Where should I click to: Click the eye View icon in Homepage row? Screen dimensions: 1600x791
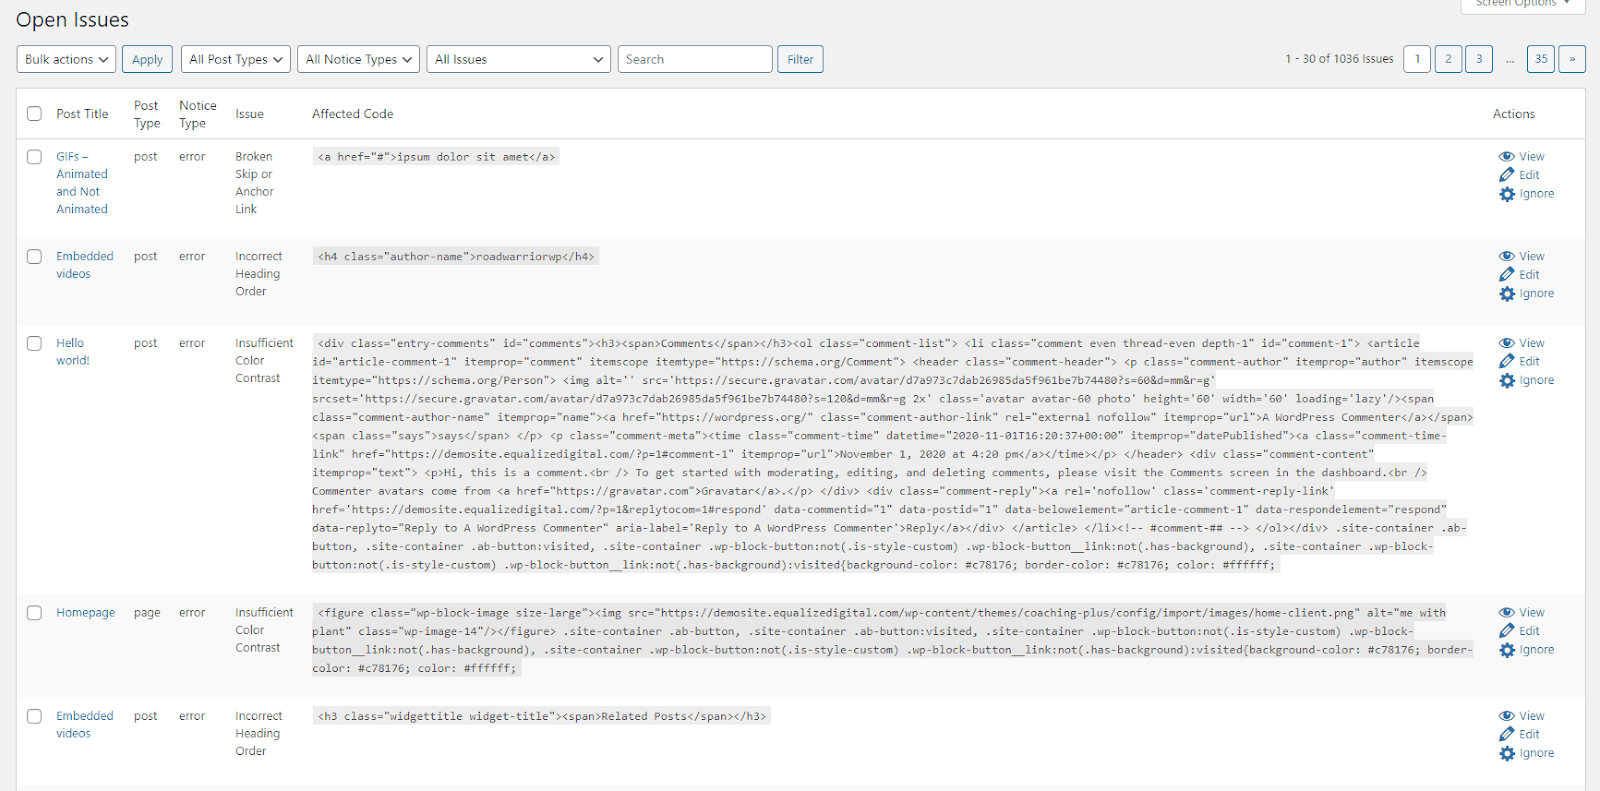click(x=1506, y=612)
